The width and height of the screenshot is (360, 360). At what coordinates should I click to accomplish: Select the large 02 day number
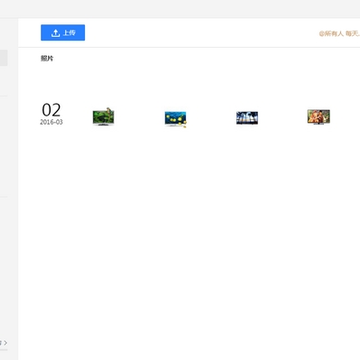click(x=51, y=110)
